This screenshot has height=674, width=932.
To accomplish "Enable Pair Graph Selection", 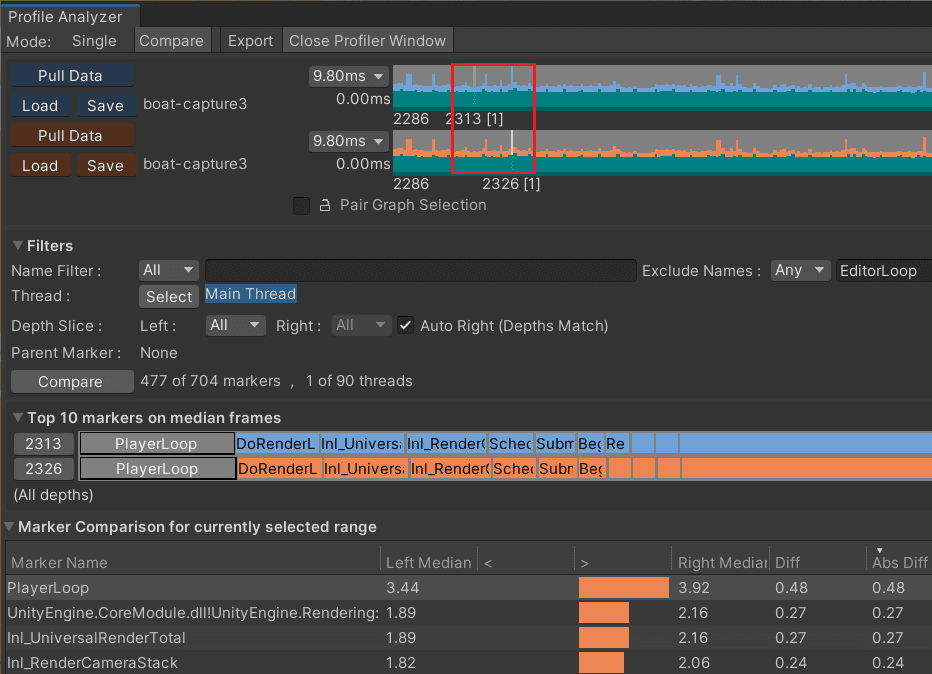I will [x=301, y=205].
